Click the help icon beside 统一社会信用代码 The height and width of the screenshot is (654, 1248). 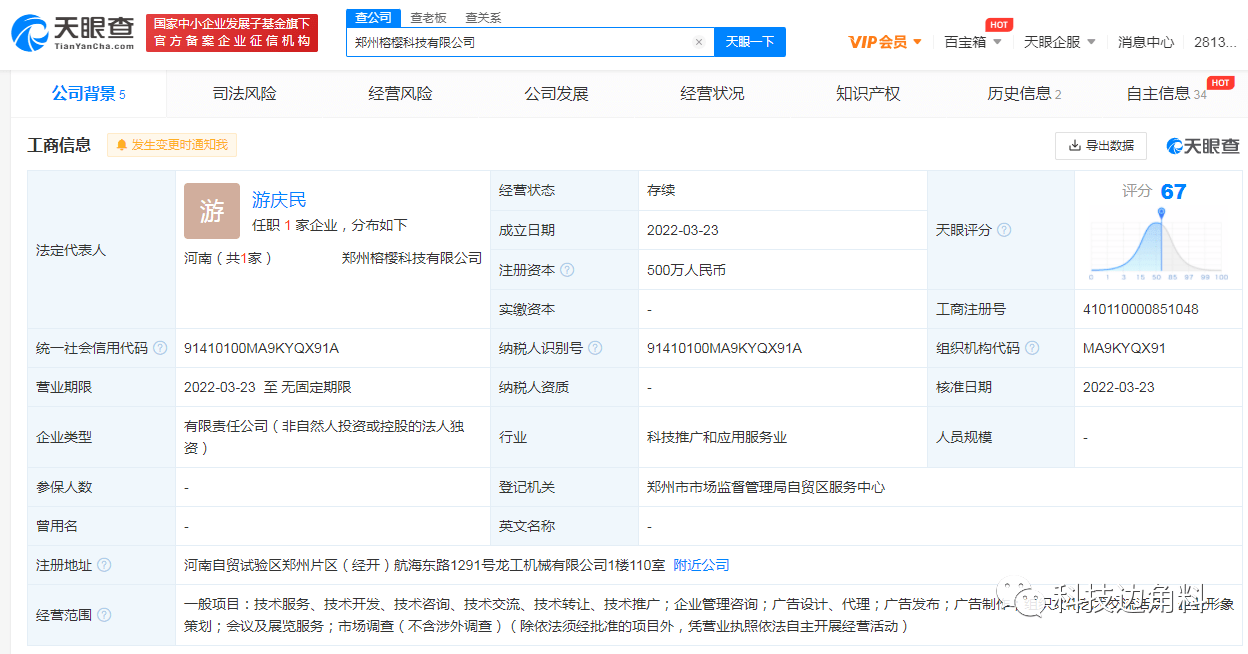pos(160,348)
